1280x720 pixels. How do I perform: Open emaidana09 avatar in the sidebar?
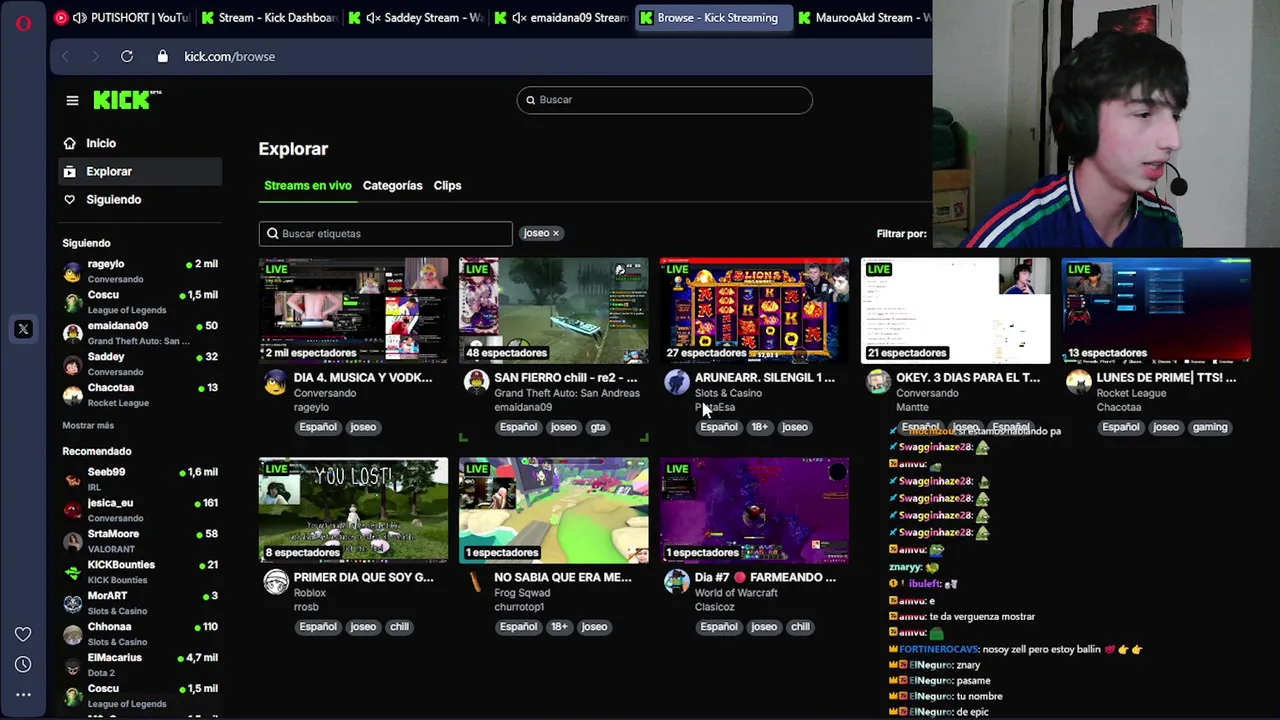pyautogui.click(x=72, y=333)
